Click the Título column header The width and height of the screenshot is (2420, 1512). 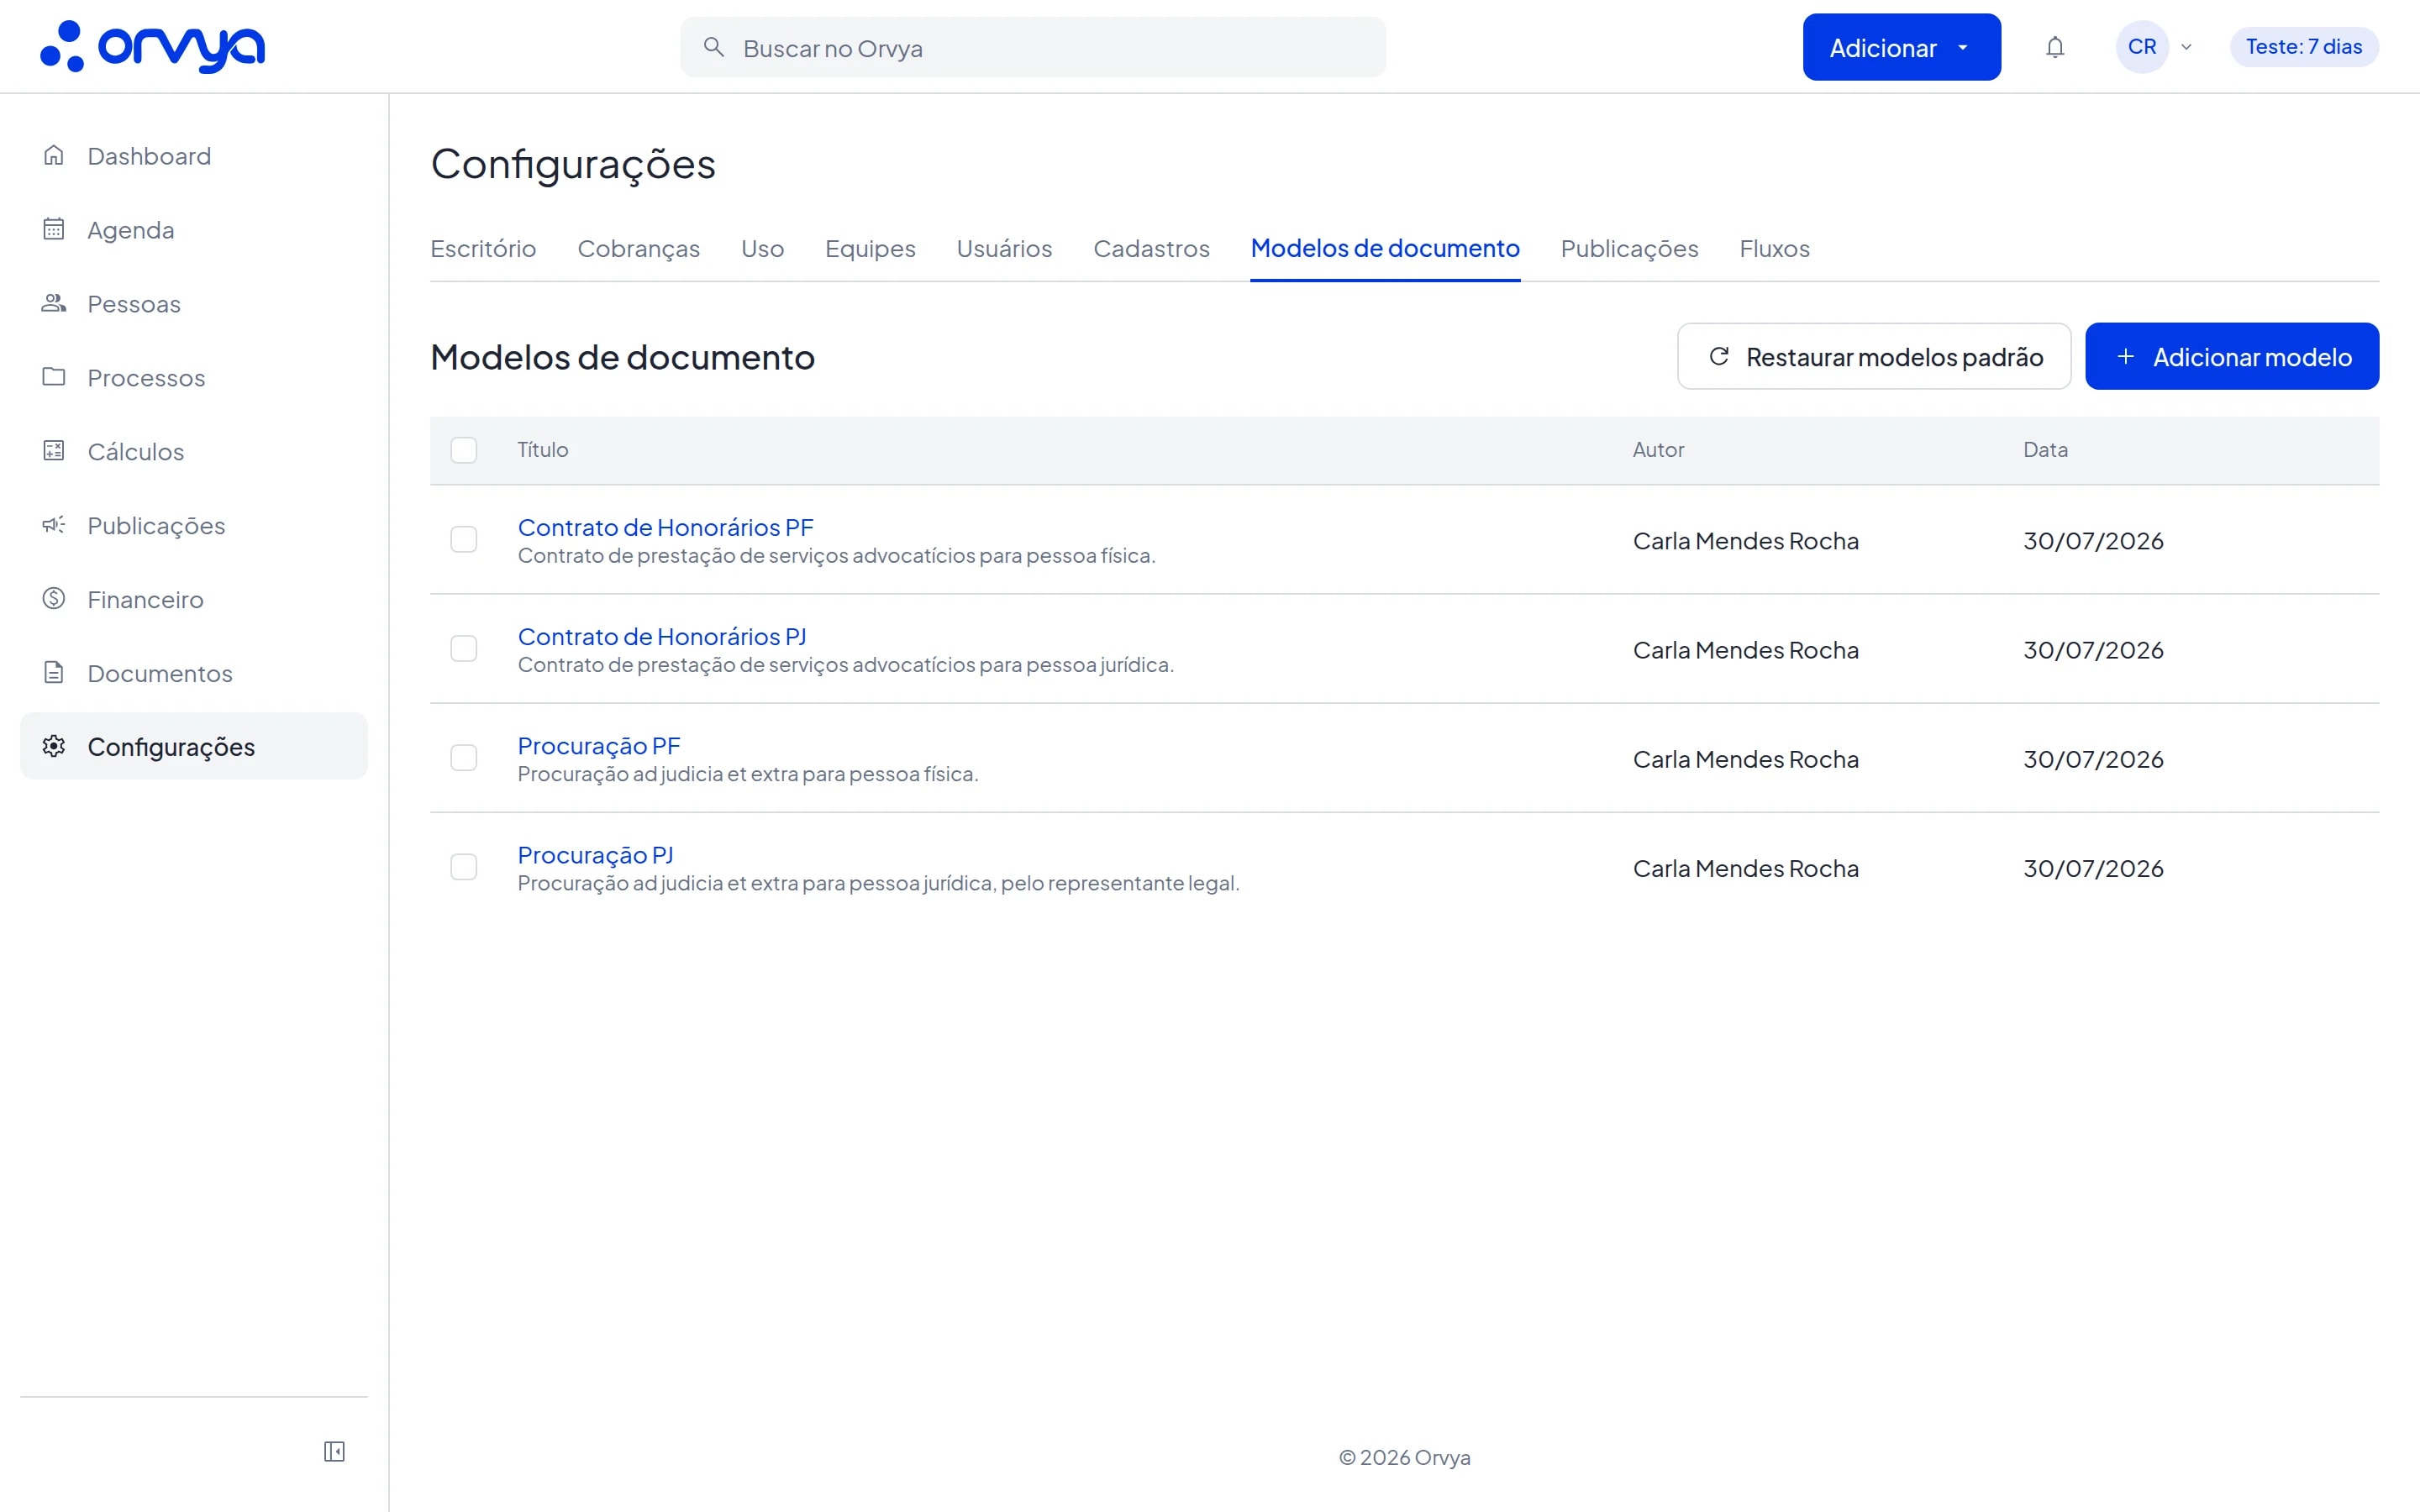coord(542,450)
